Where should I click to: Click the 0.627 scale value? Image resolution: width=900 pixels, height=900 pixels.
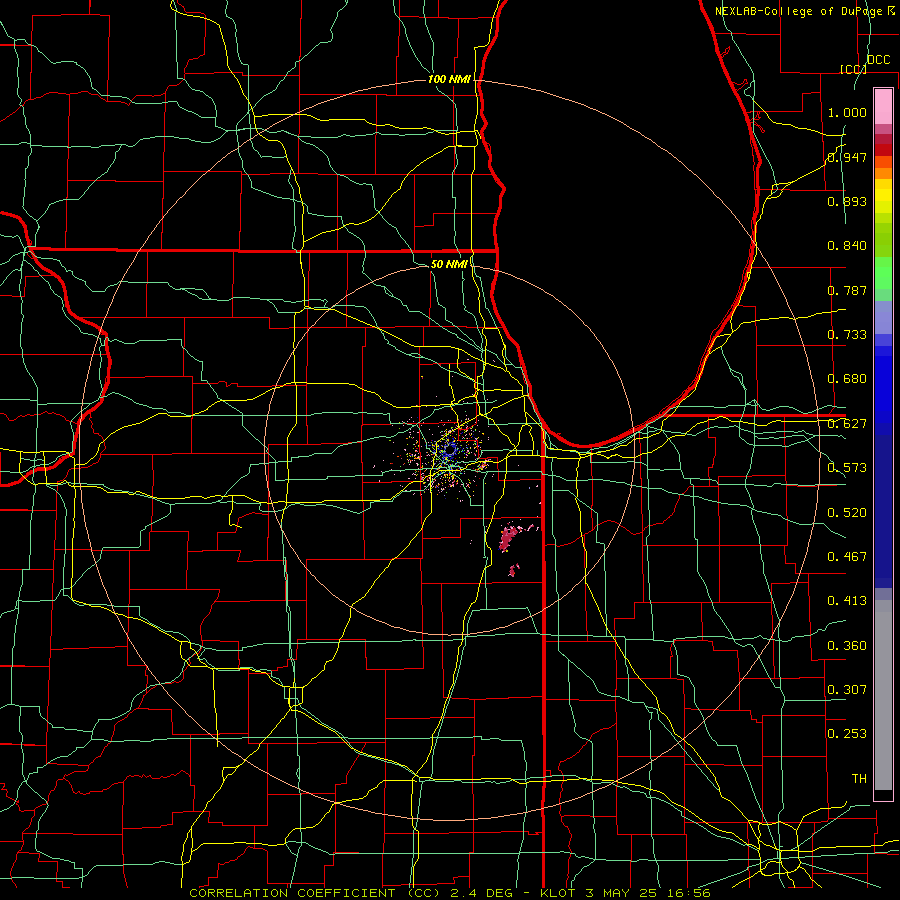[847, 424]
